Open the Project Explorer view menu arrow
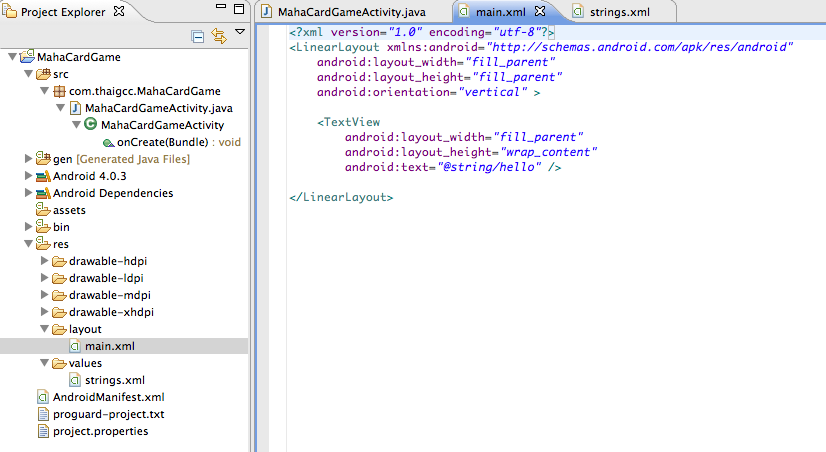This screenshot has width=826, height=452. pyautogui.click(x=240, y=32)
